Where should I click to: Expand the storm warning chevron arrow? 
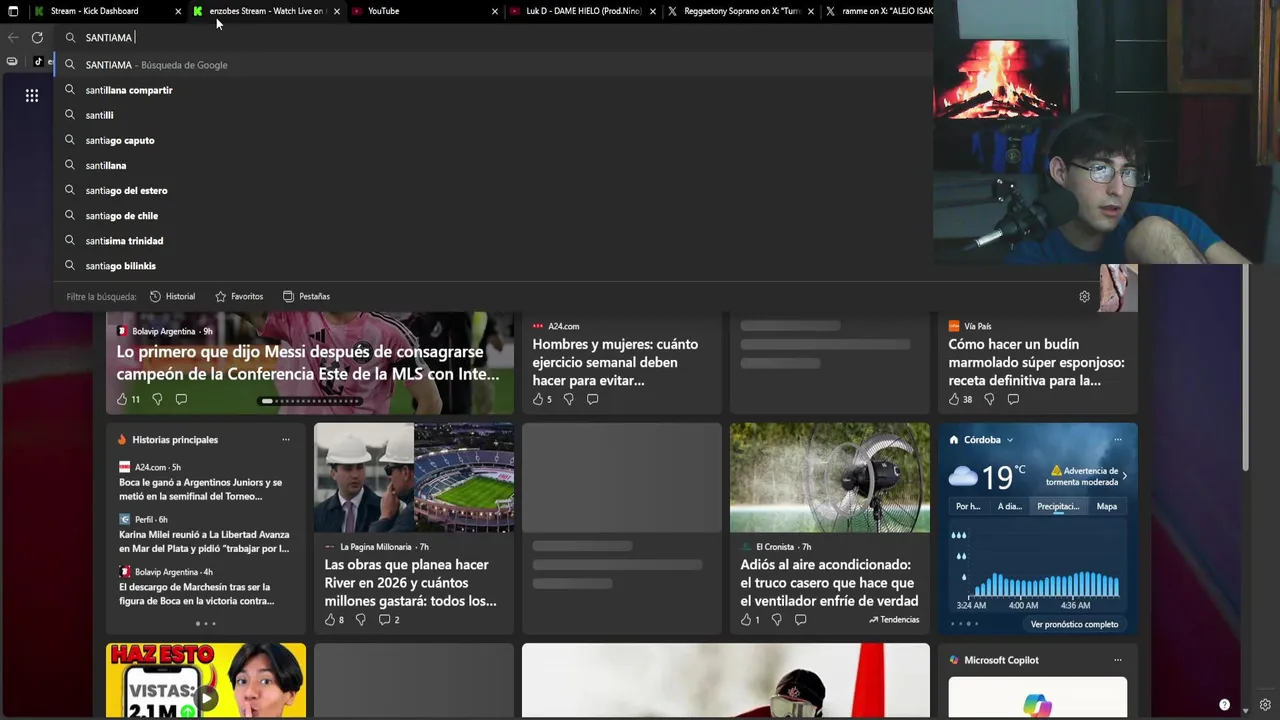click(x=1124, y=476)
